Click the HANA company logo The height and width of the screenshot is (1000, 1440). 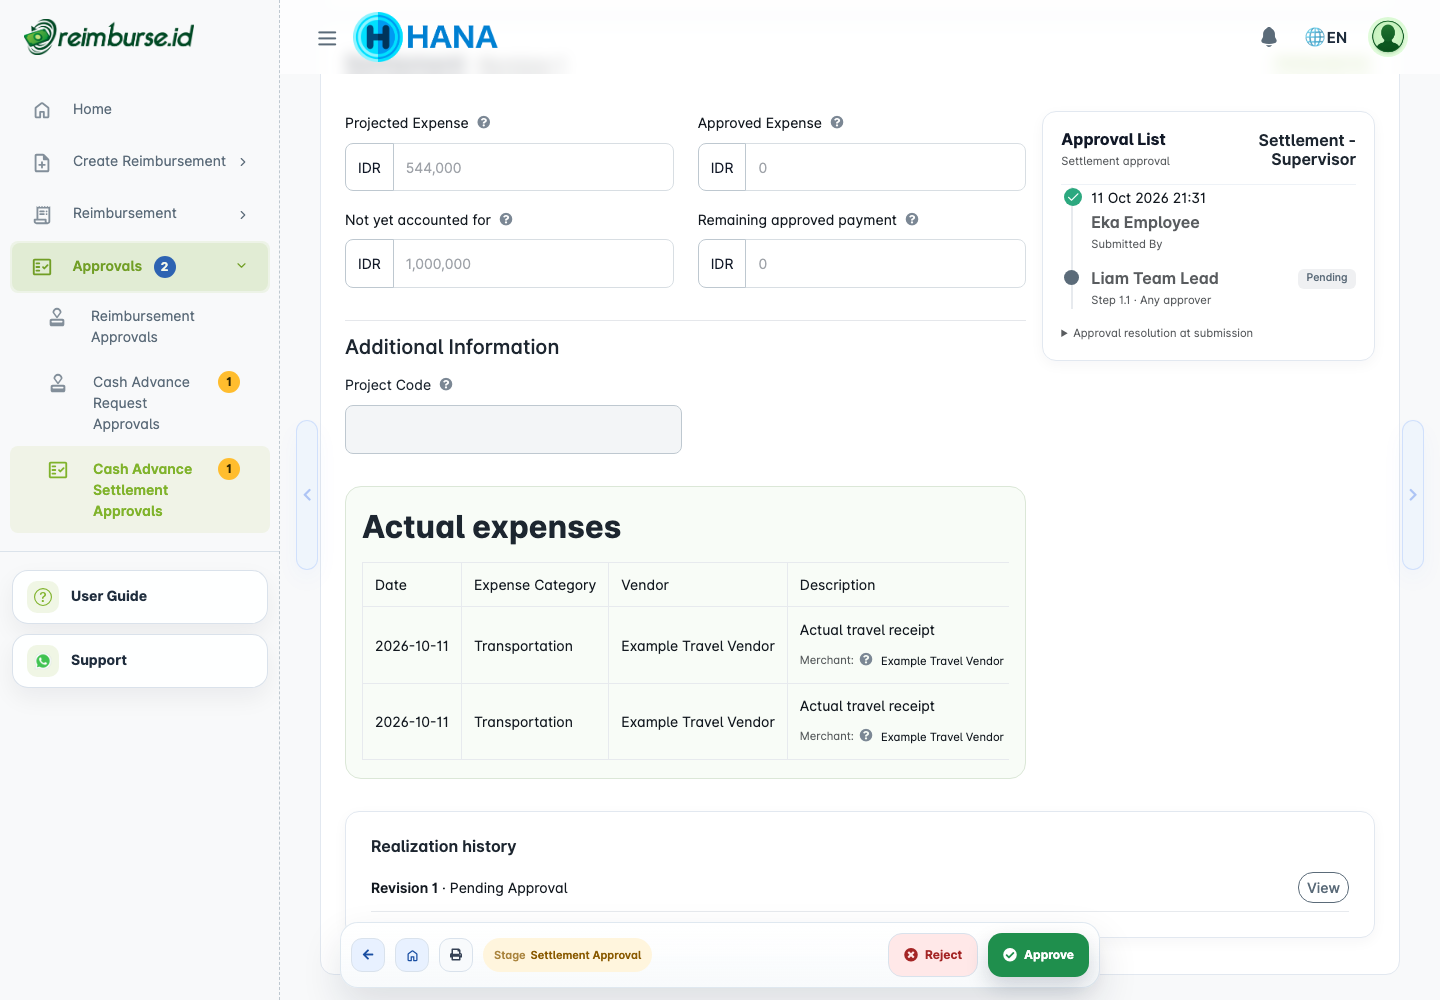click(x=426, y=37)
